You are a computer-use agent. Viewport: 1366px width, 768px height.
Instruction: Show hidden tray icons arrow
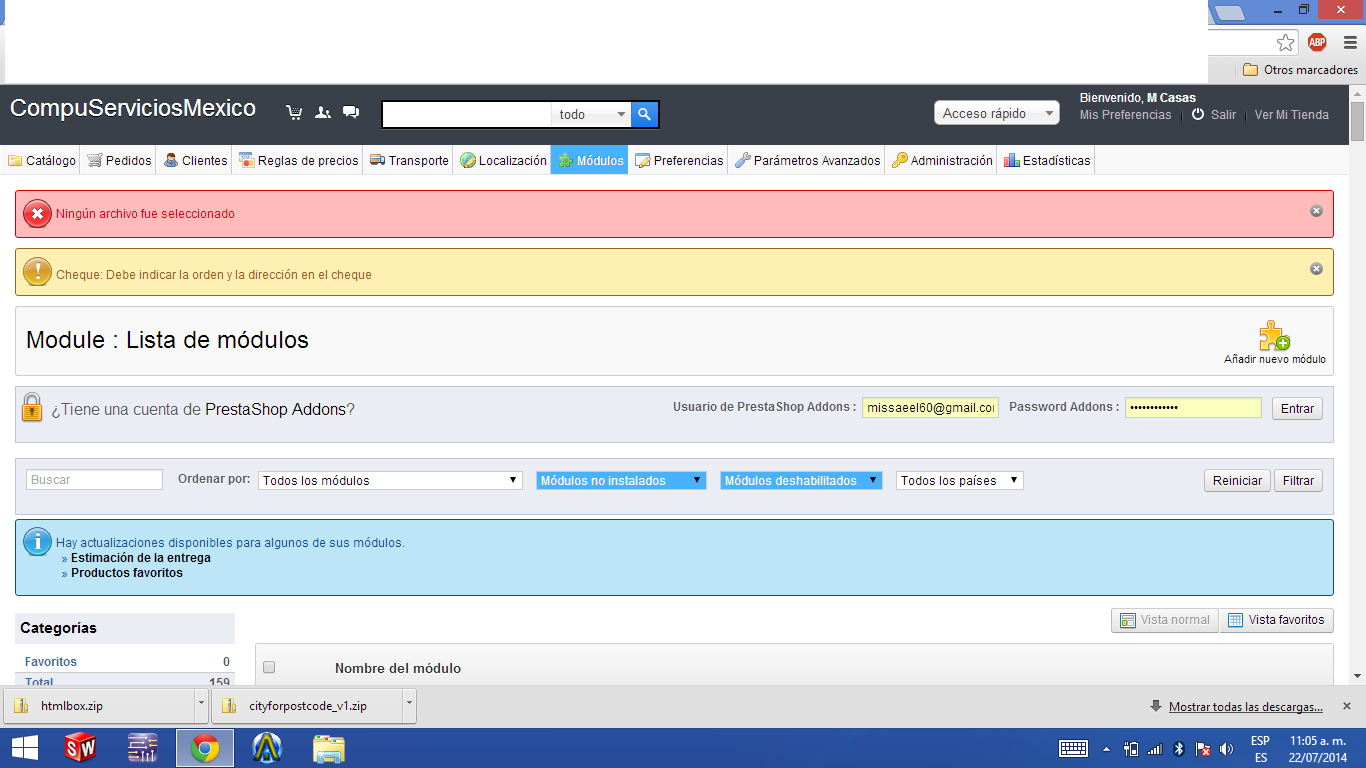1106,749
